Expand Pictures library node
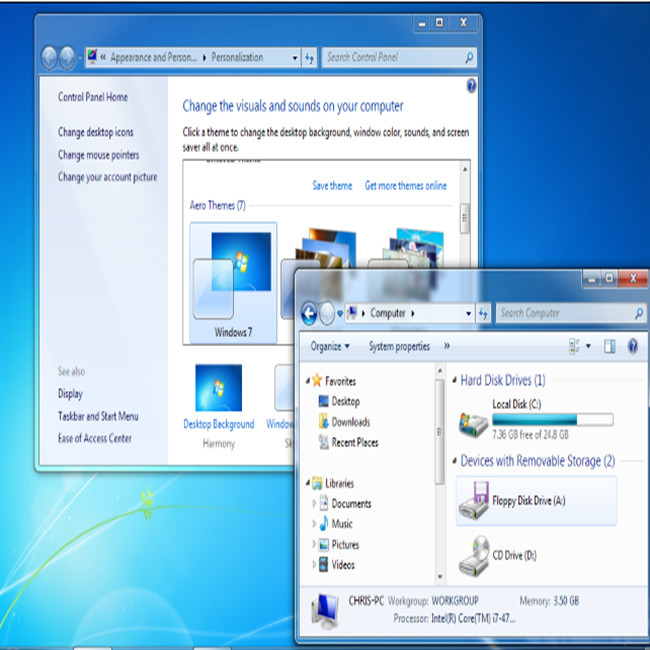The image size is (650, 650). pos(314,544)
